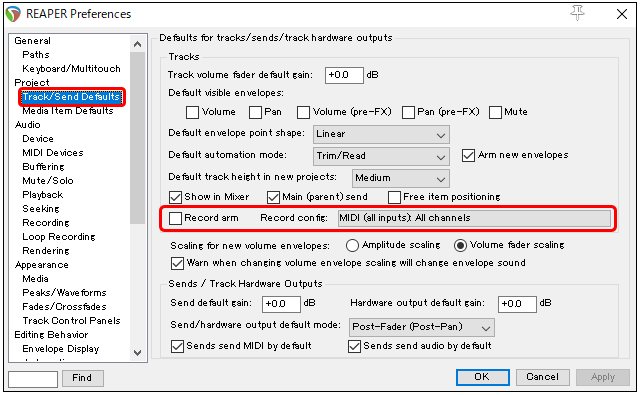Enable the Record arm checkbox

(176, 218)
